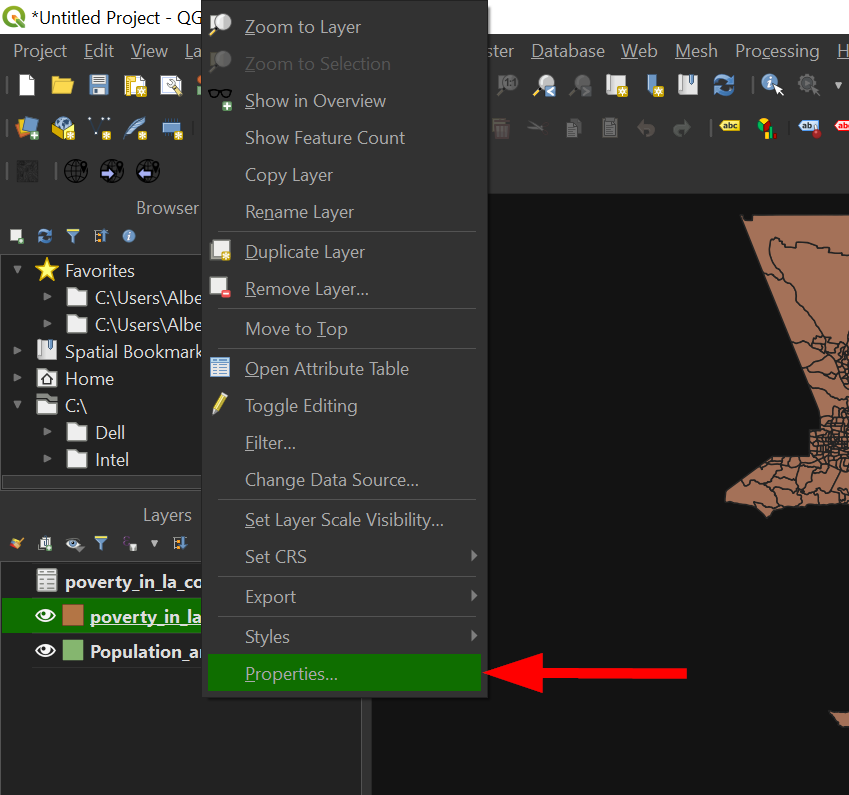Click the Add Group icon in Layers
Screen dimensions: 849x795
[x=45, y=543]
